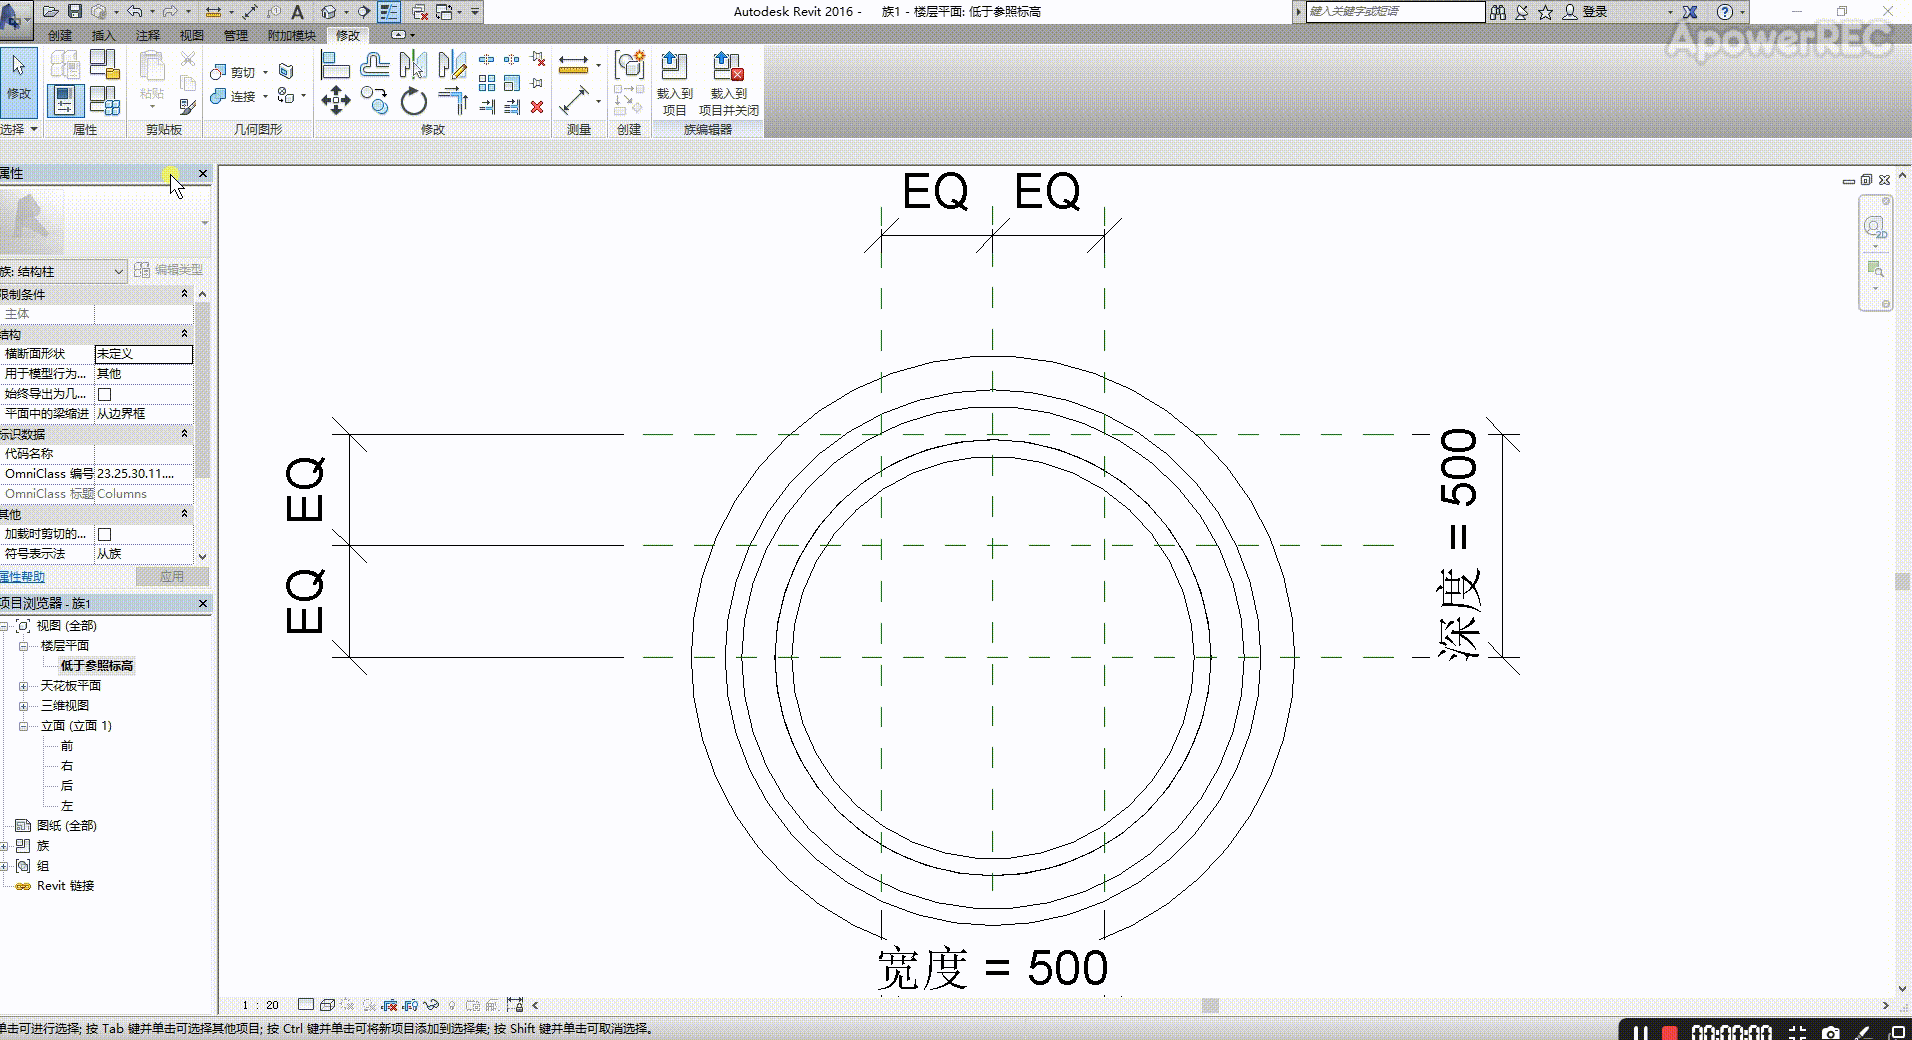Collapse the 楼层平面 tree node
The image size is (1912, 1040).
(x=23, y=646)
